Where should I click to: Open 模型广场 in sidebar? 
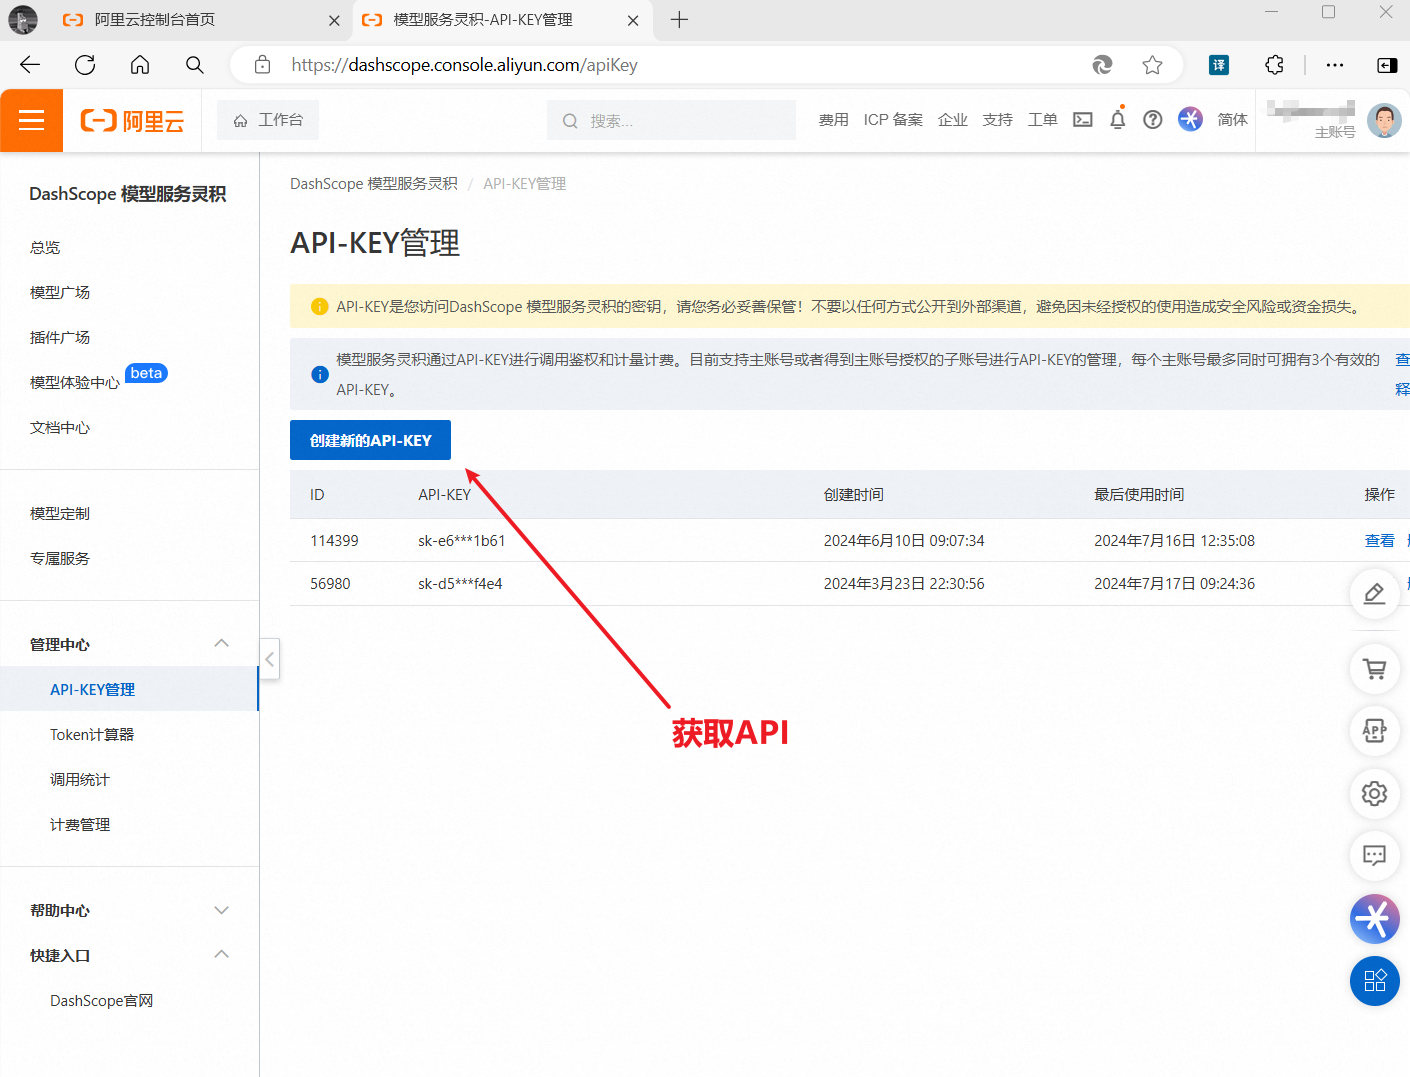point(60,292)
